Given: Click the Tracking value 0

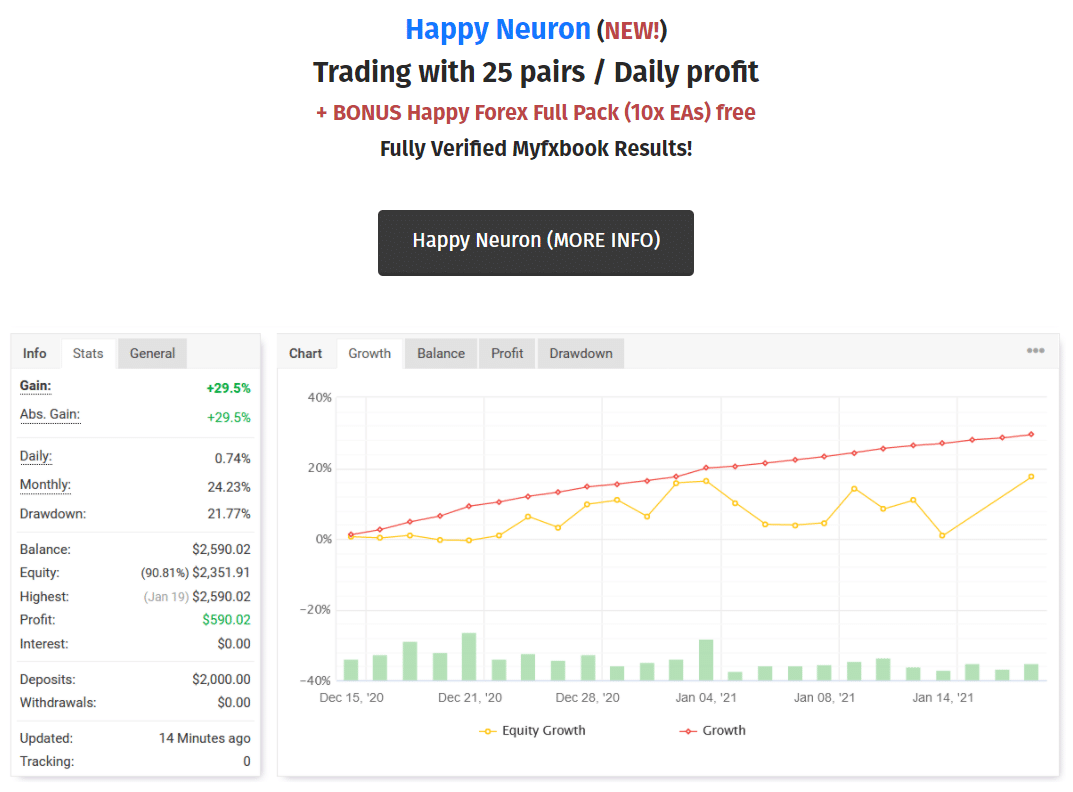Looking at the screenshot, I should pyautogui.click(x=247, y=761).
